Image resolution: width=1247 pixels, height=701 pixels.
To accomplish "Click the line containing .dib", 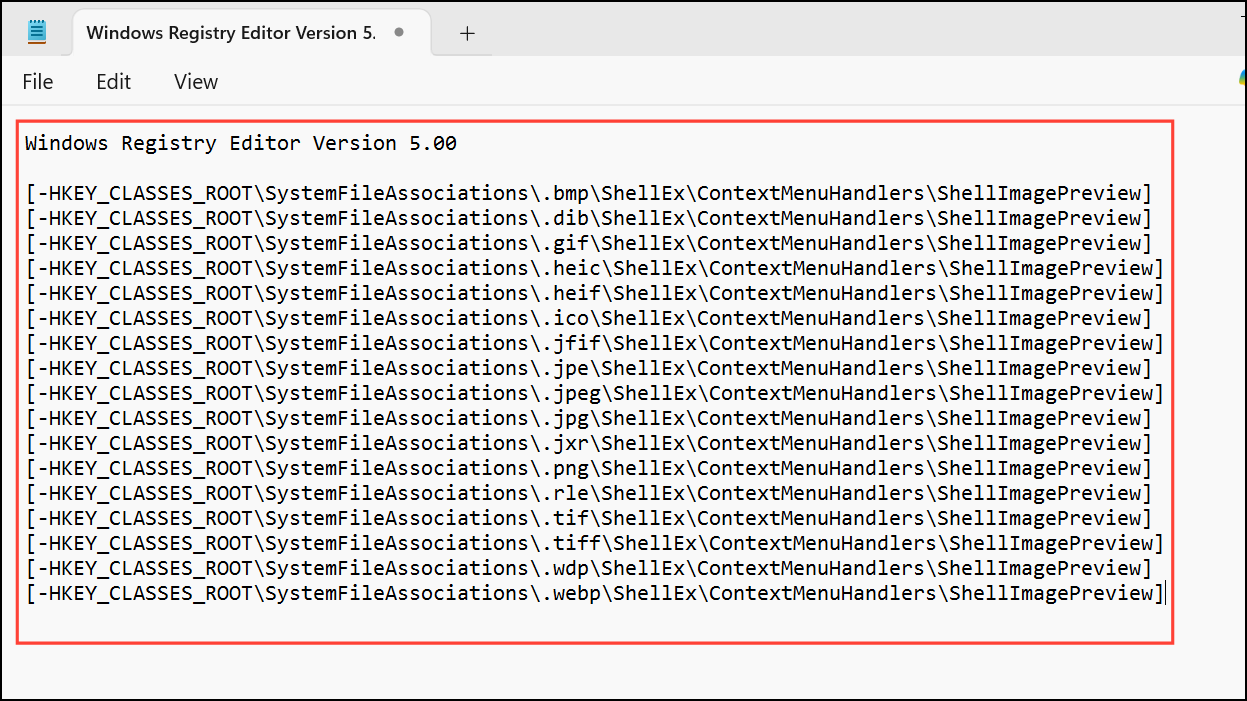I will click(x=589, y=218).
